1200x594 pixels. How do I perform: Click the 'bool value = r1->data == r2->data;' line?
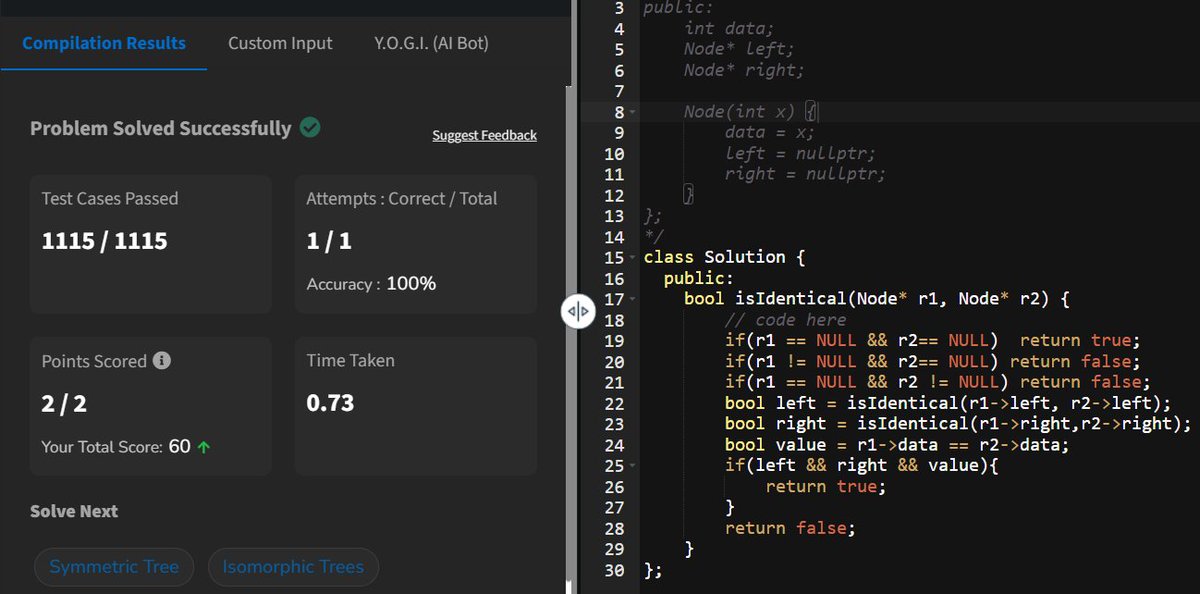[897, 445]
